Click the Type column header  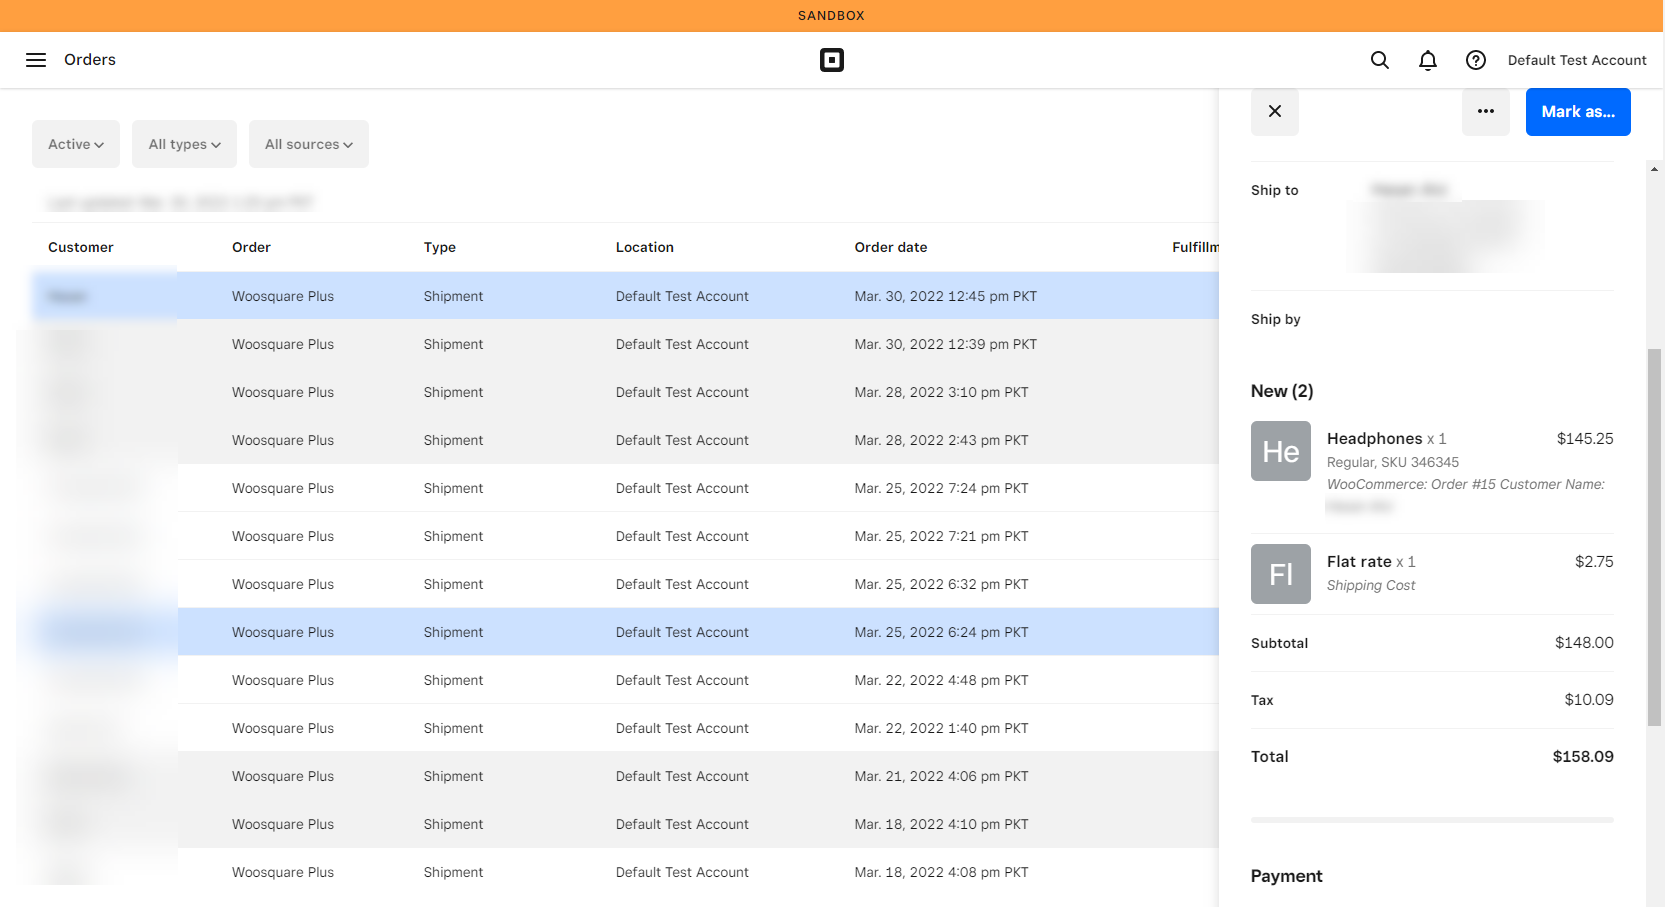point(440,247)
